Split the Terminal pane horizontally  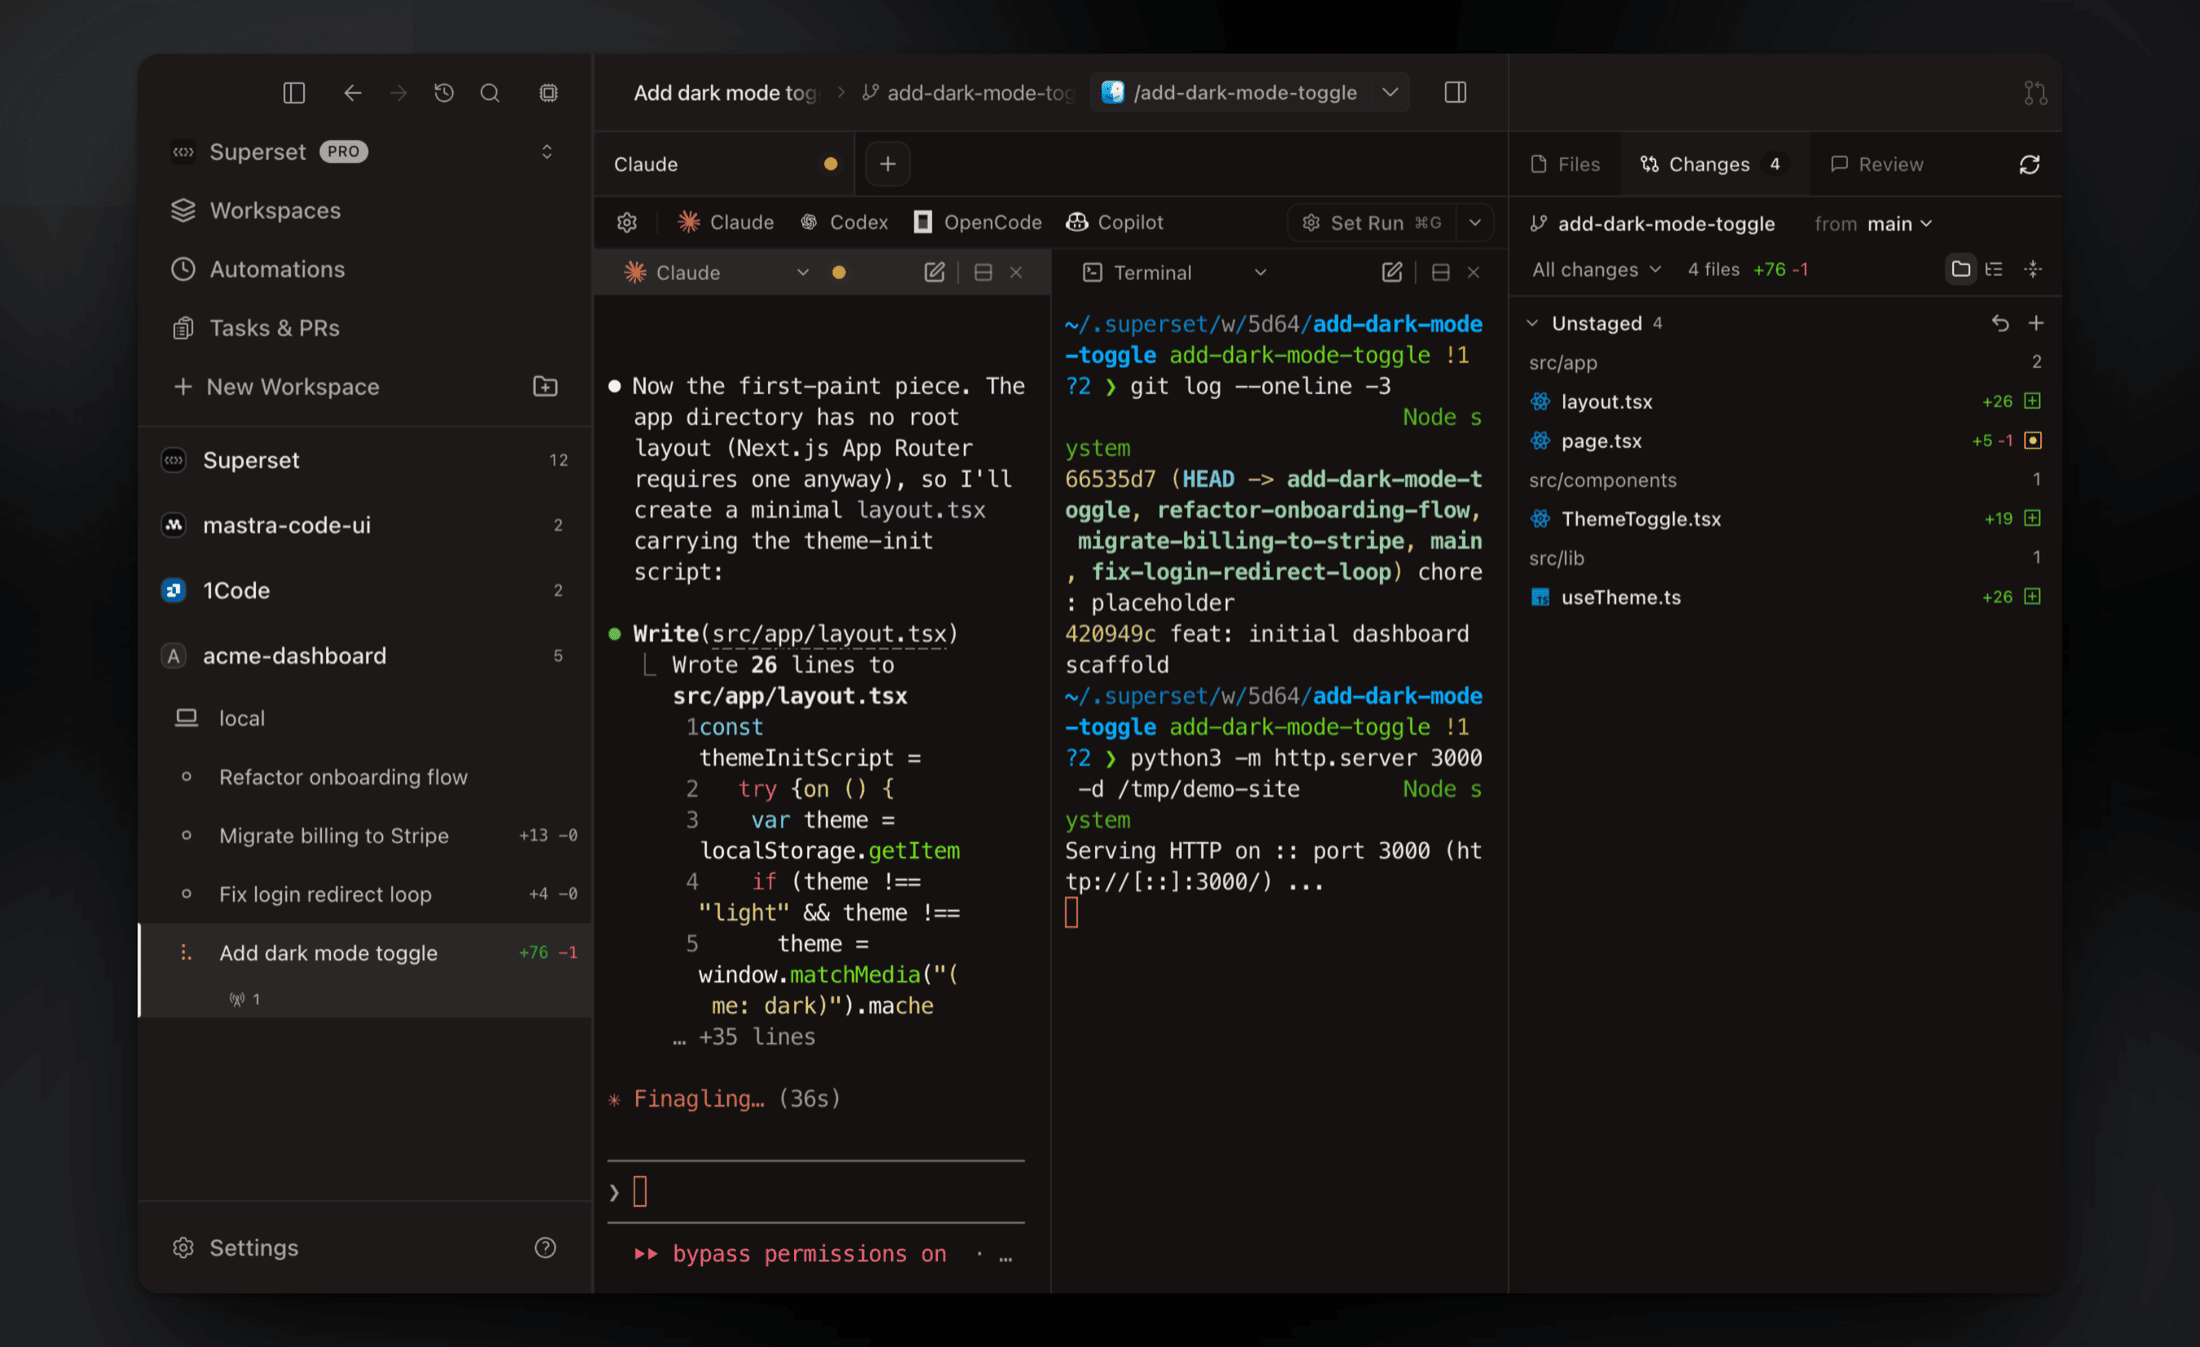click(x=1440, y=272)
